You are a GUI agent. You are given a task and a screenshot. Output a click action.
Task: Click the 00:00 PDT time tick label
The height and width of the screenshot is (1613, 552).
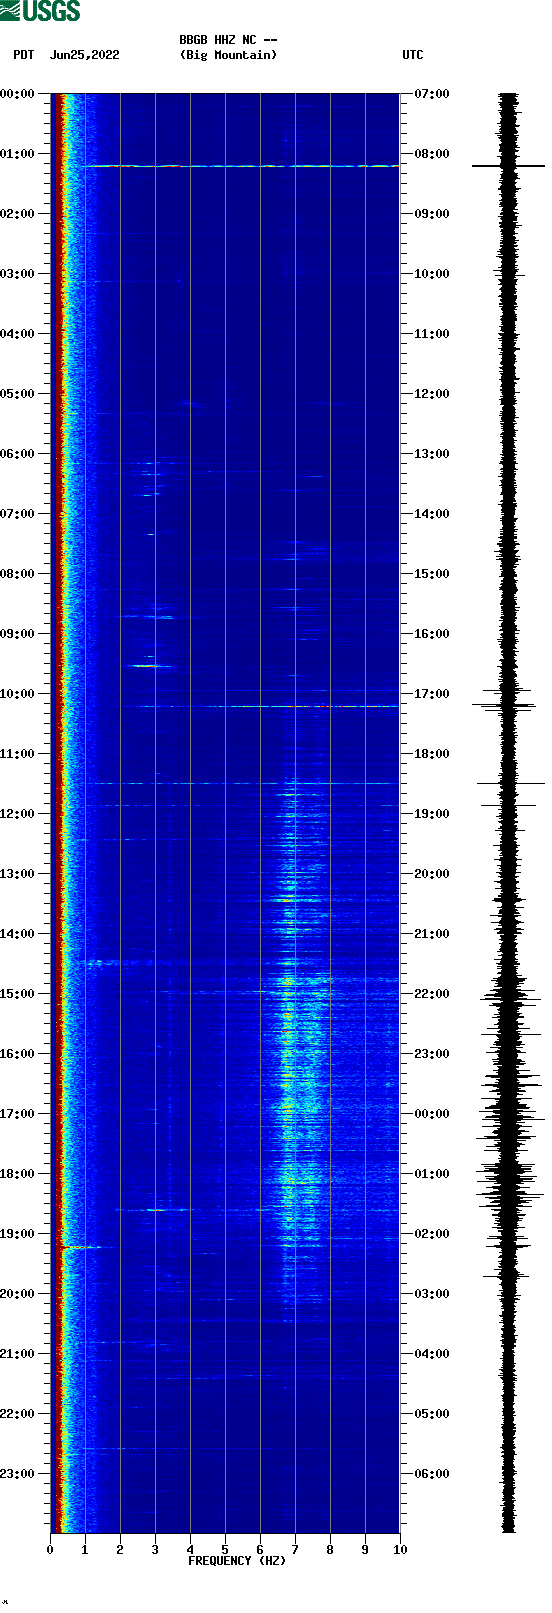18,94
